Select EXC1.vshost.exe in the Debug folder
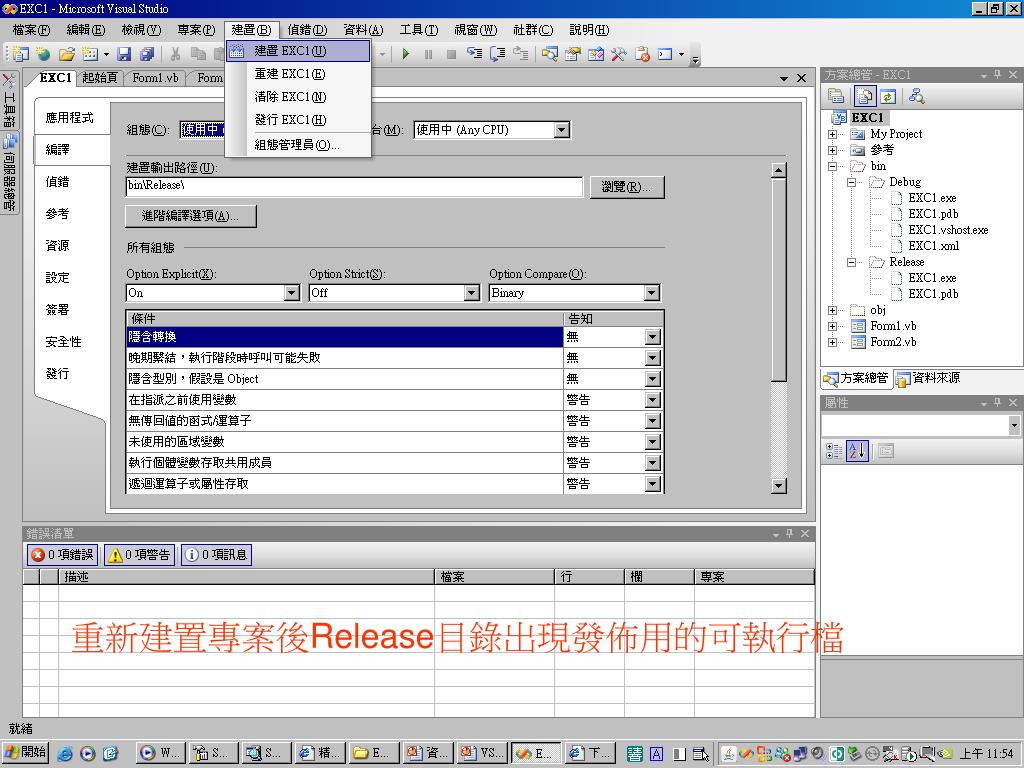The height and width of the screenshot is (768, 1024). pos(948,230)
